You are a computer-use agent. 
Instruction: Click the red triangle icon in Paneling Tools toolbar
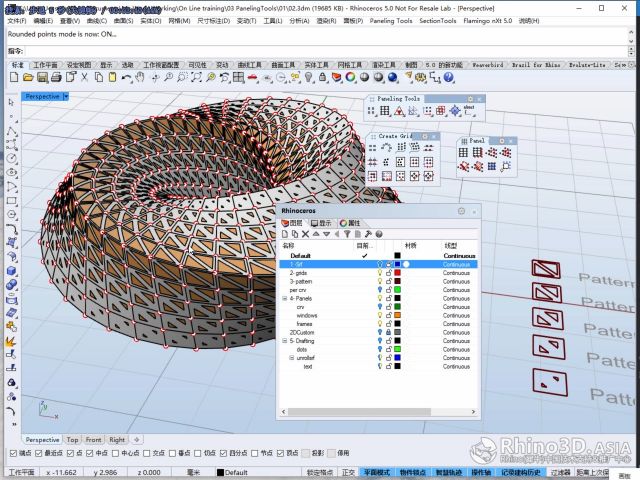coord(399,111)
